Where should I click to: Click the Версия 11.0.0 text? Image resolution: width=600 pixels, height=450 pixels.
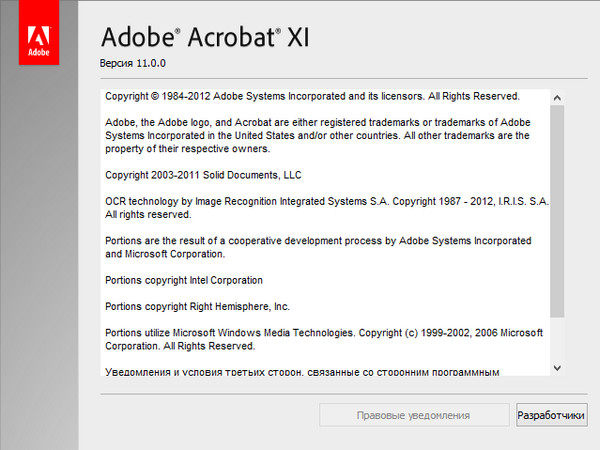coord(133,63)
